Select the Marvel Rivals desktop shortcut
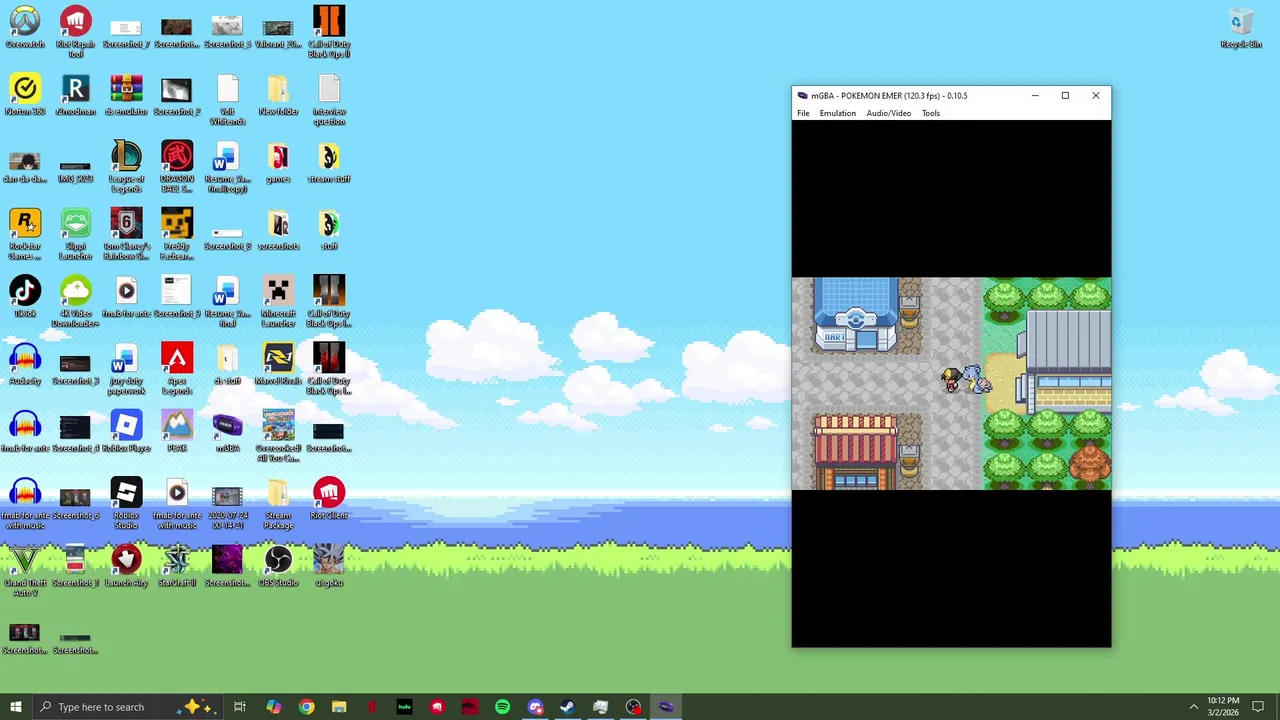This screenshot has width=1280, height=720. pos(278,364)
